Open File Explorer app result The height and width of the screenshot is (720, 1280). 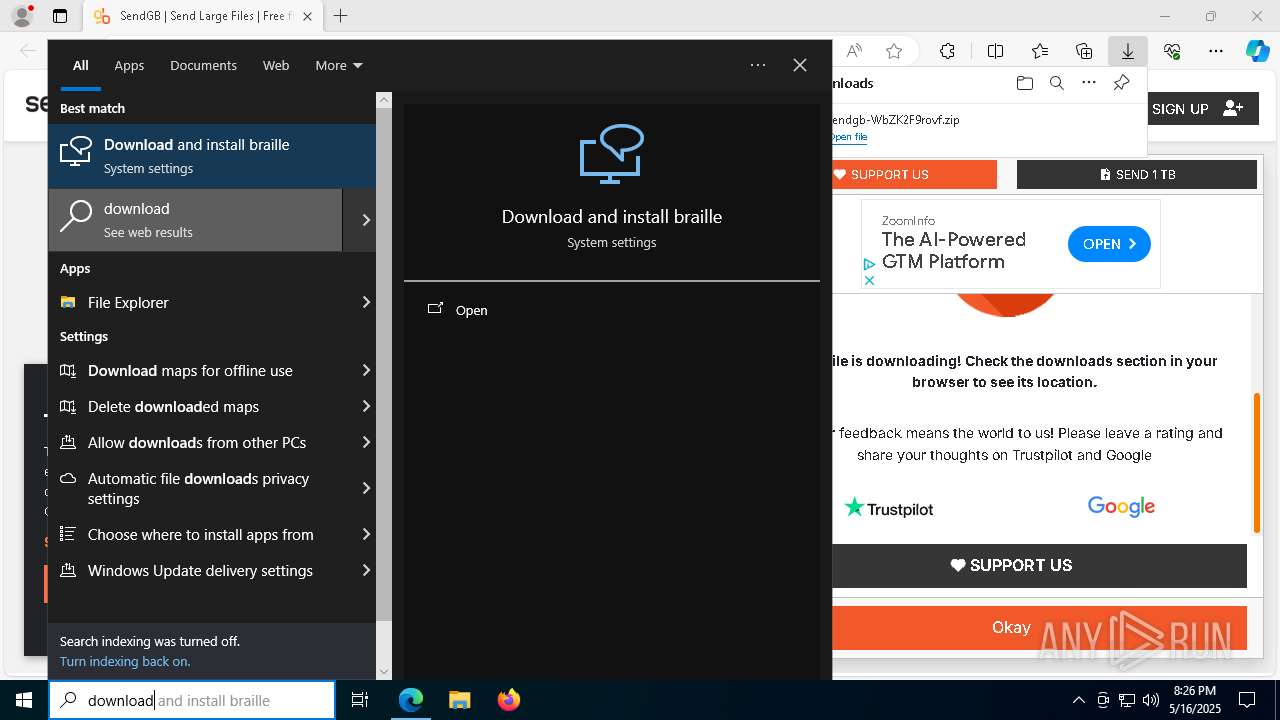pyautogui.click(x=200, y=302)
